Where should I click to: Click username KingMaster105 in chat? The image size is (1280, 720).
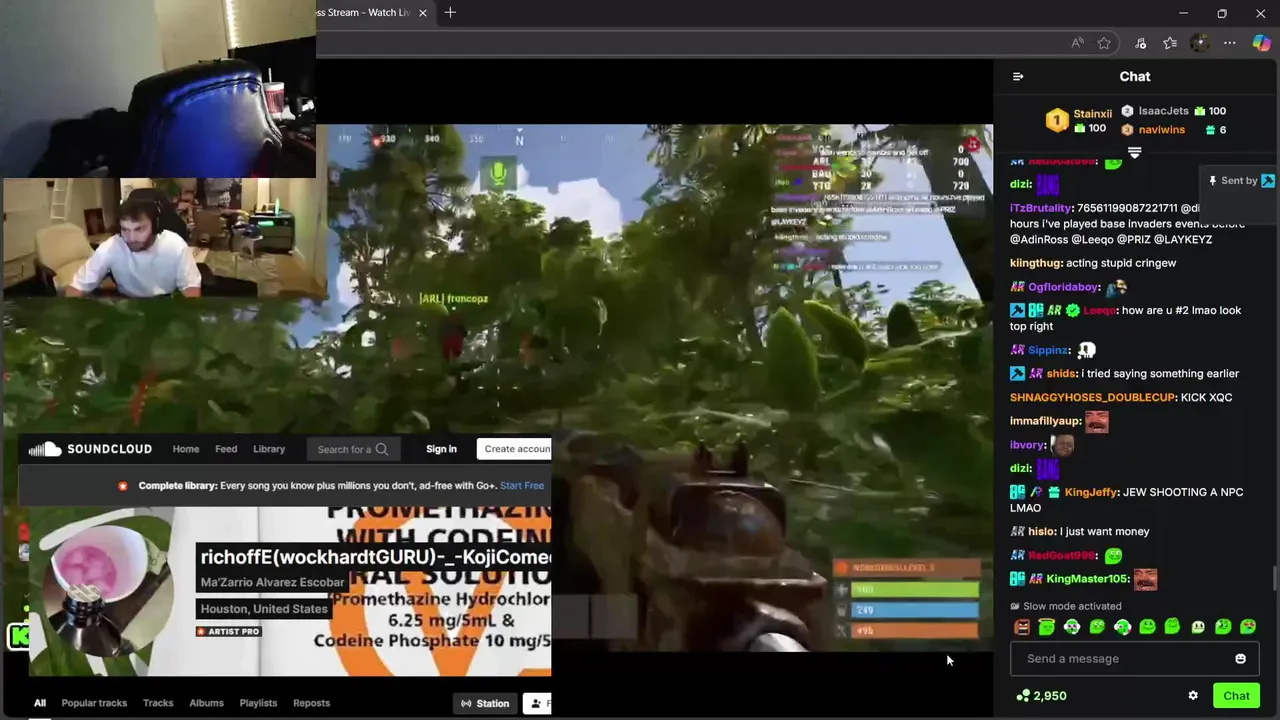tap(1088, 579)
